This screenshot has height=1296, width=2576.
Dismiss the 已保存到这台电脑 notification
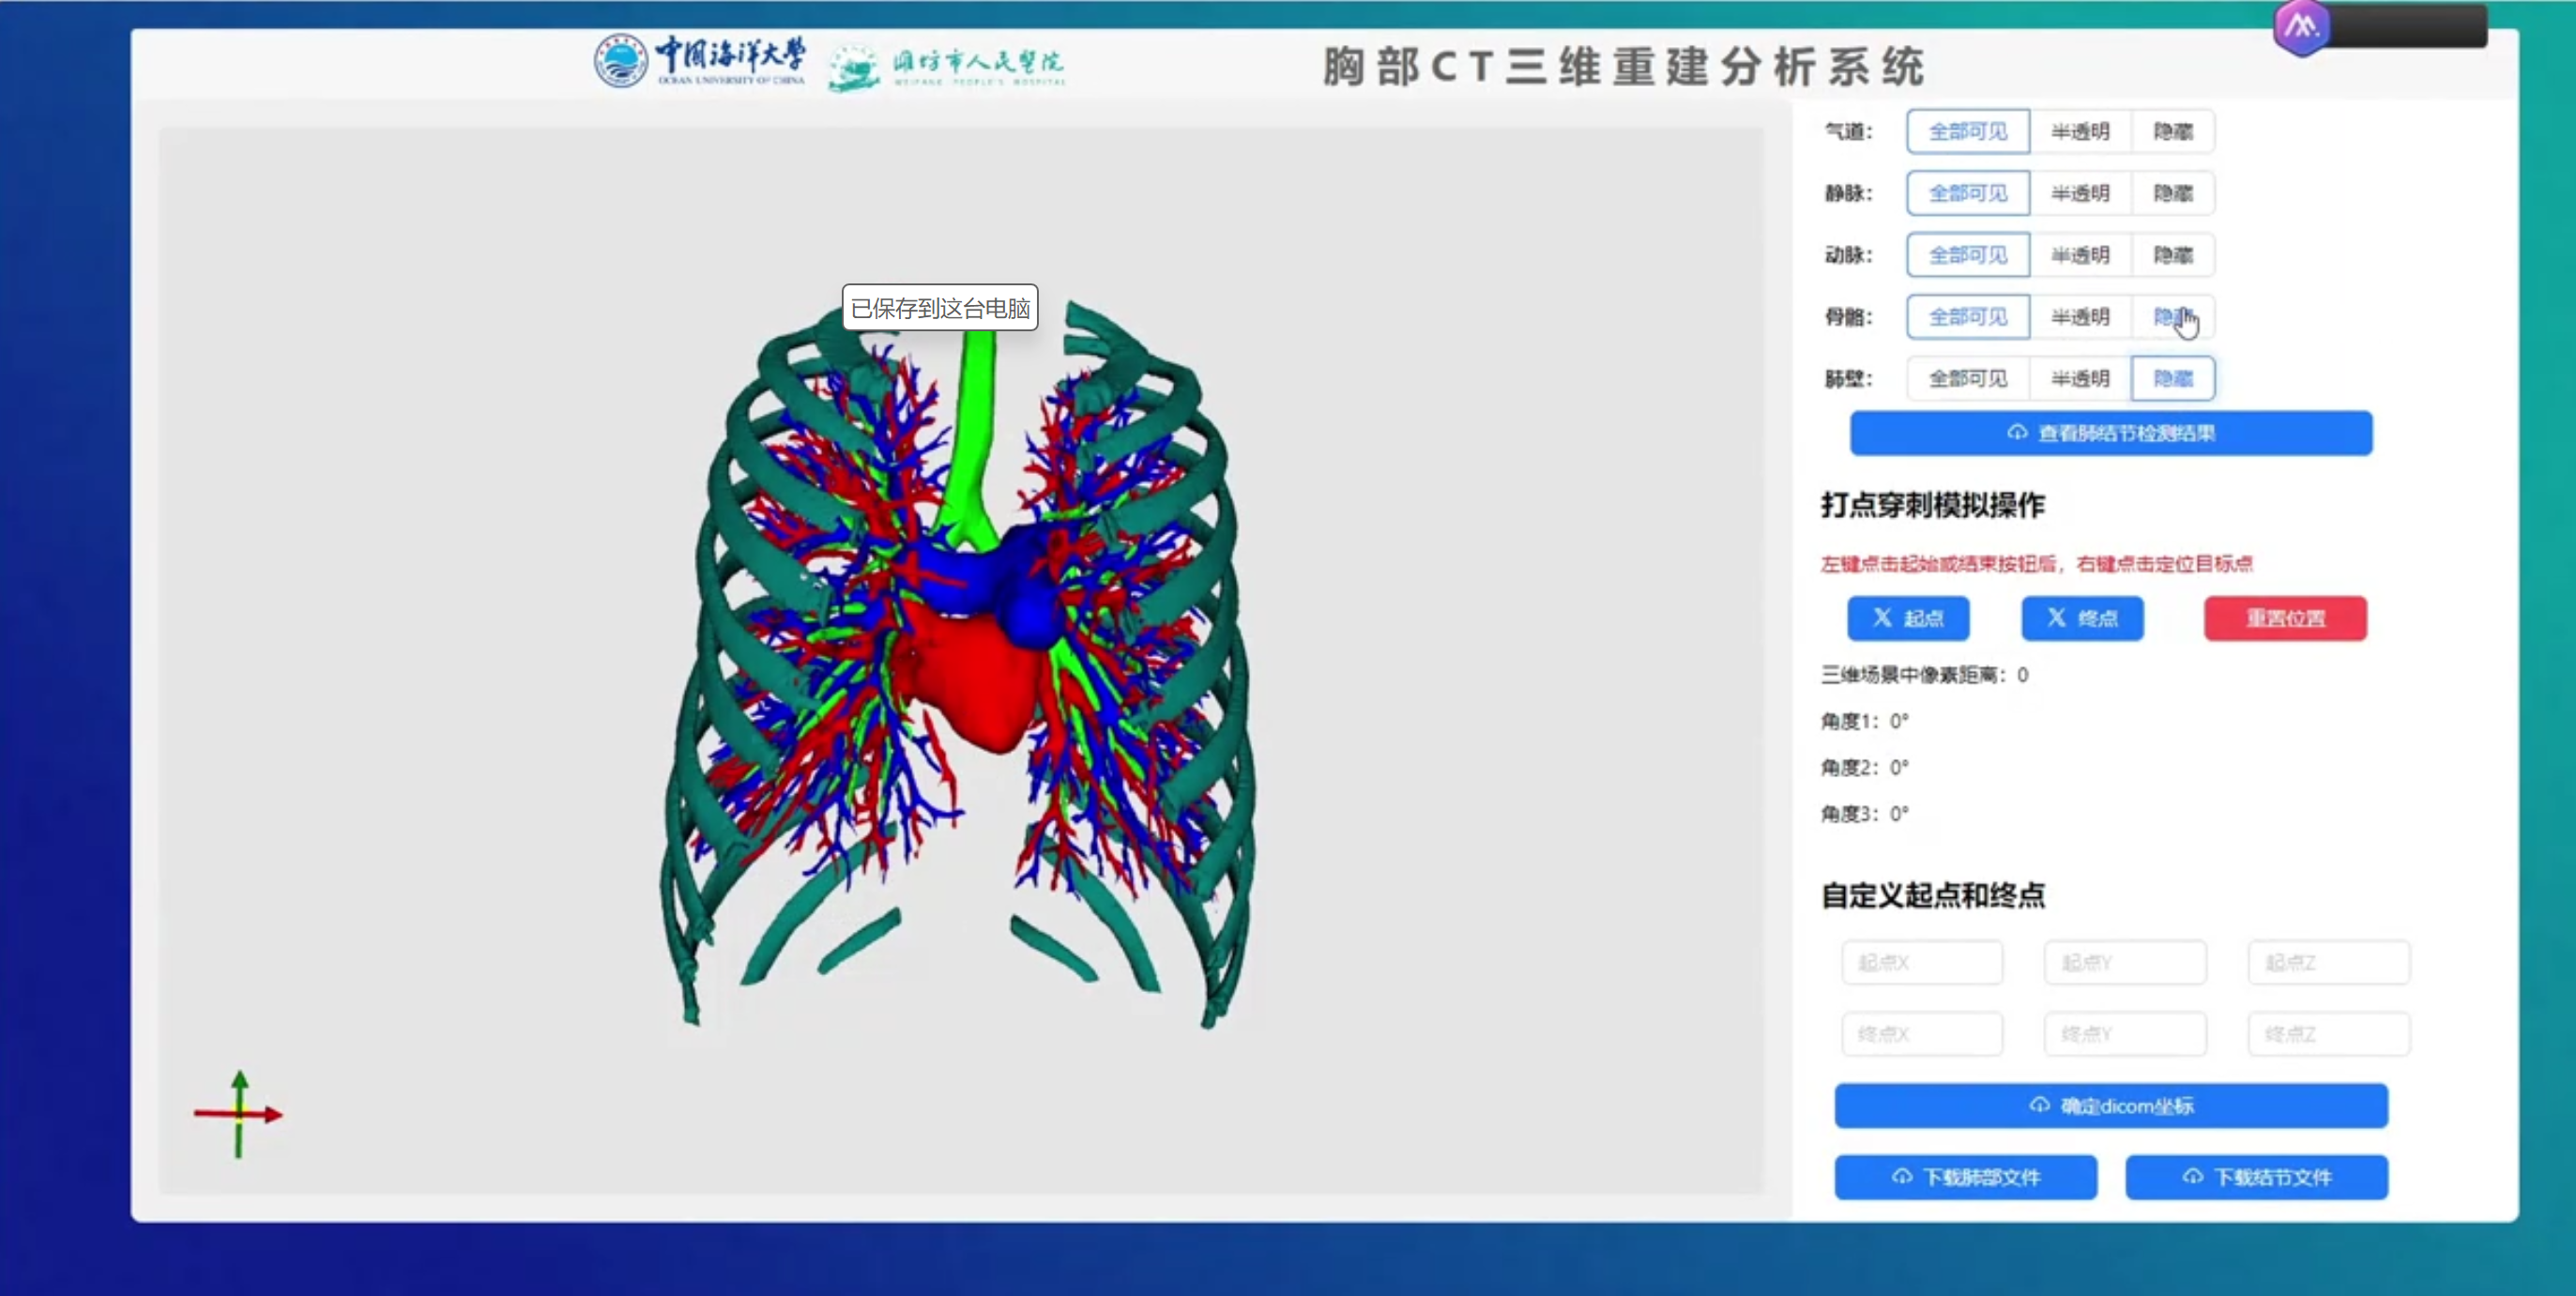pos(941,308)
